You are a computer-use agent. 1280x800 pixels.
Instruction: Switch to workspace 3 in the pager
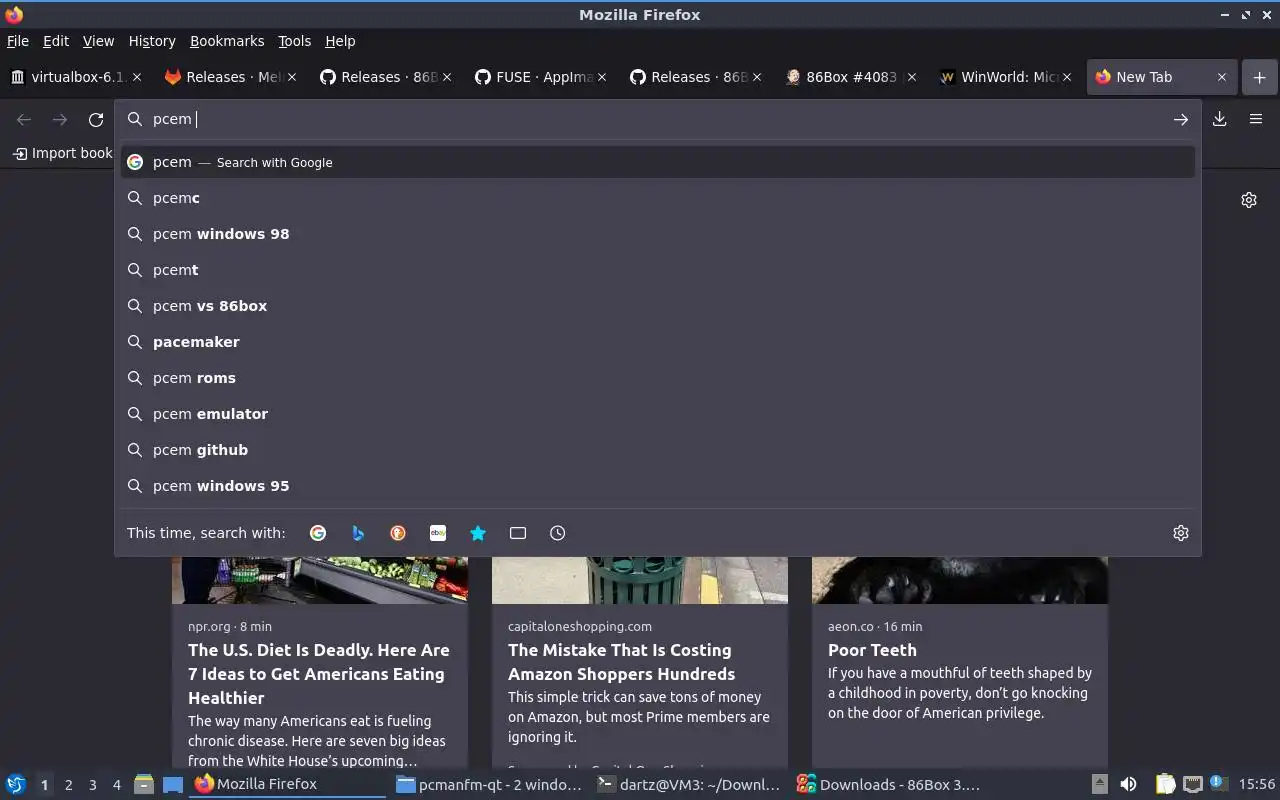[x=92, y=785]
